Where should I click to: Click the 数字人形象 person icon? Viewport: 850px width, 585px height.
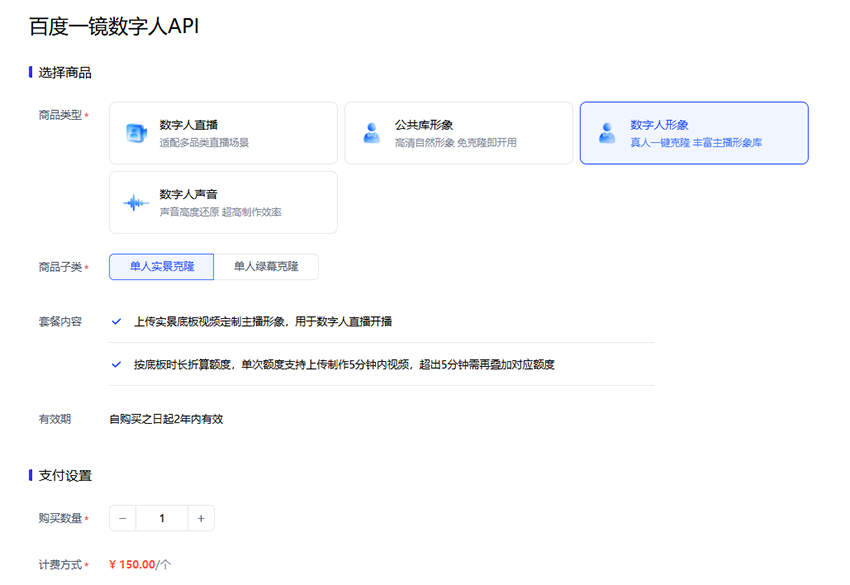point(607,133)
